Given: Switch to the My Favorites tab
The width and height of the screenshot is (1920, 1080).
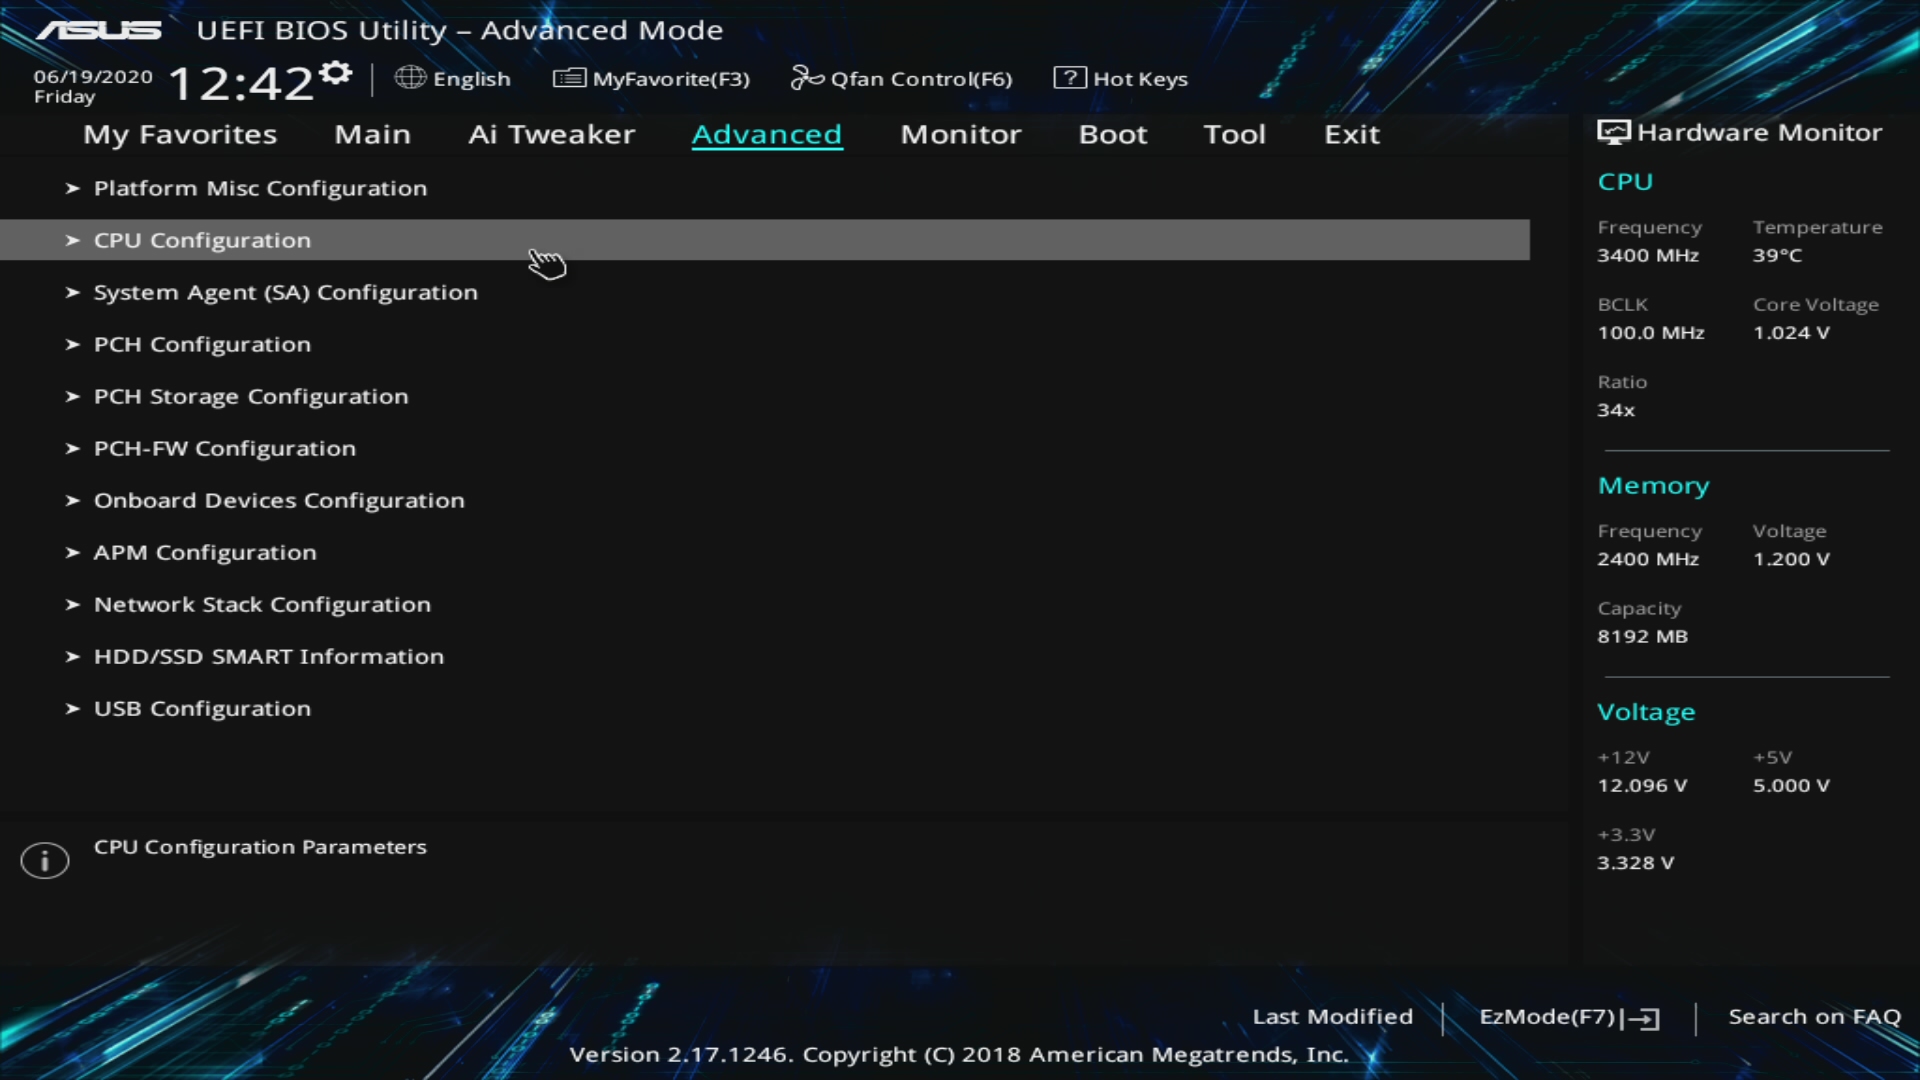Looking at the screenshot, I should pos(180,135).
